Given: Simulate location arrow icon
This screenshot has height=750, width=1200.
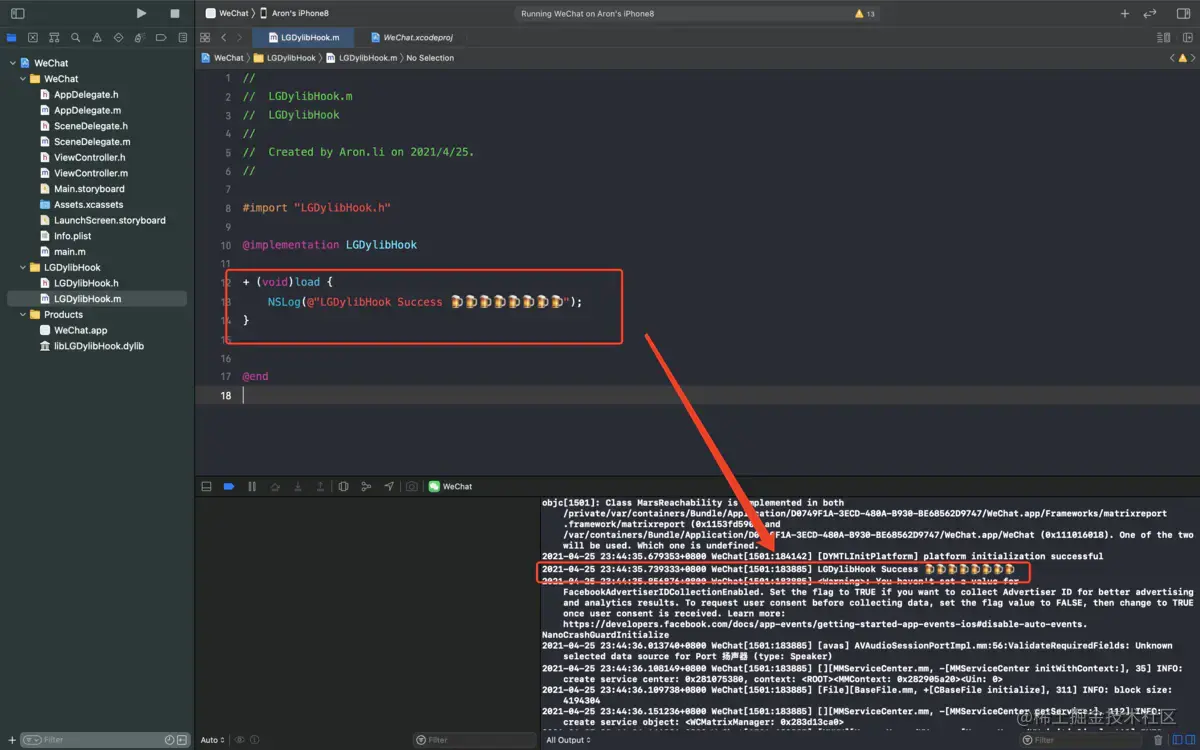Looking at the screenshot, I should 388,486.
